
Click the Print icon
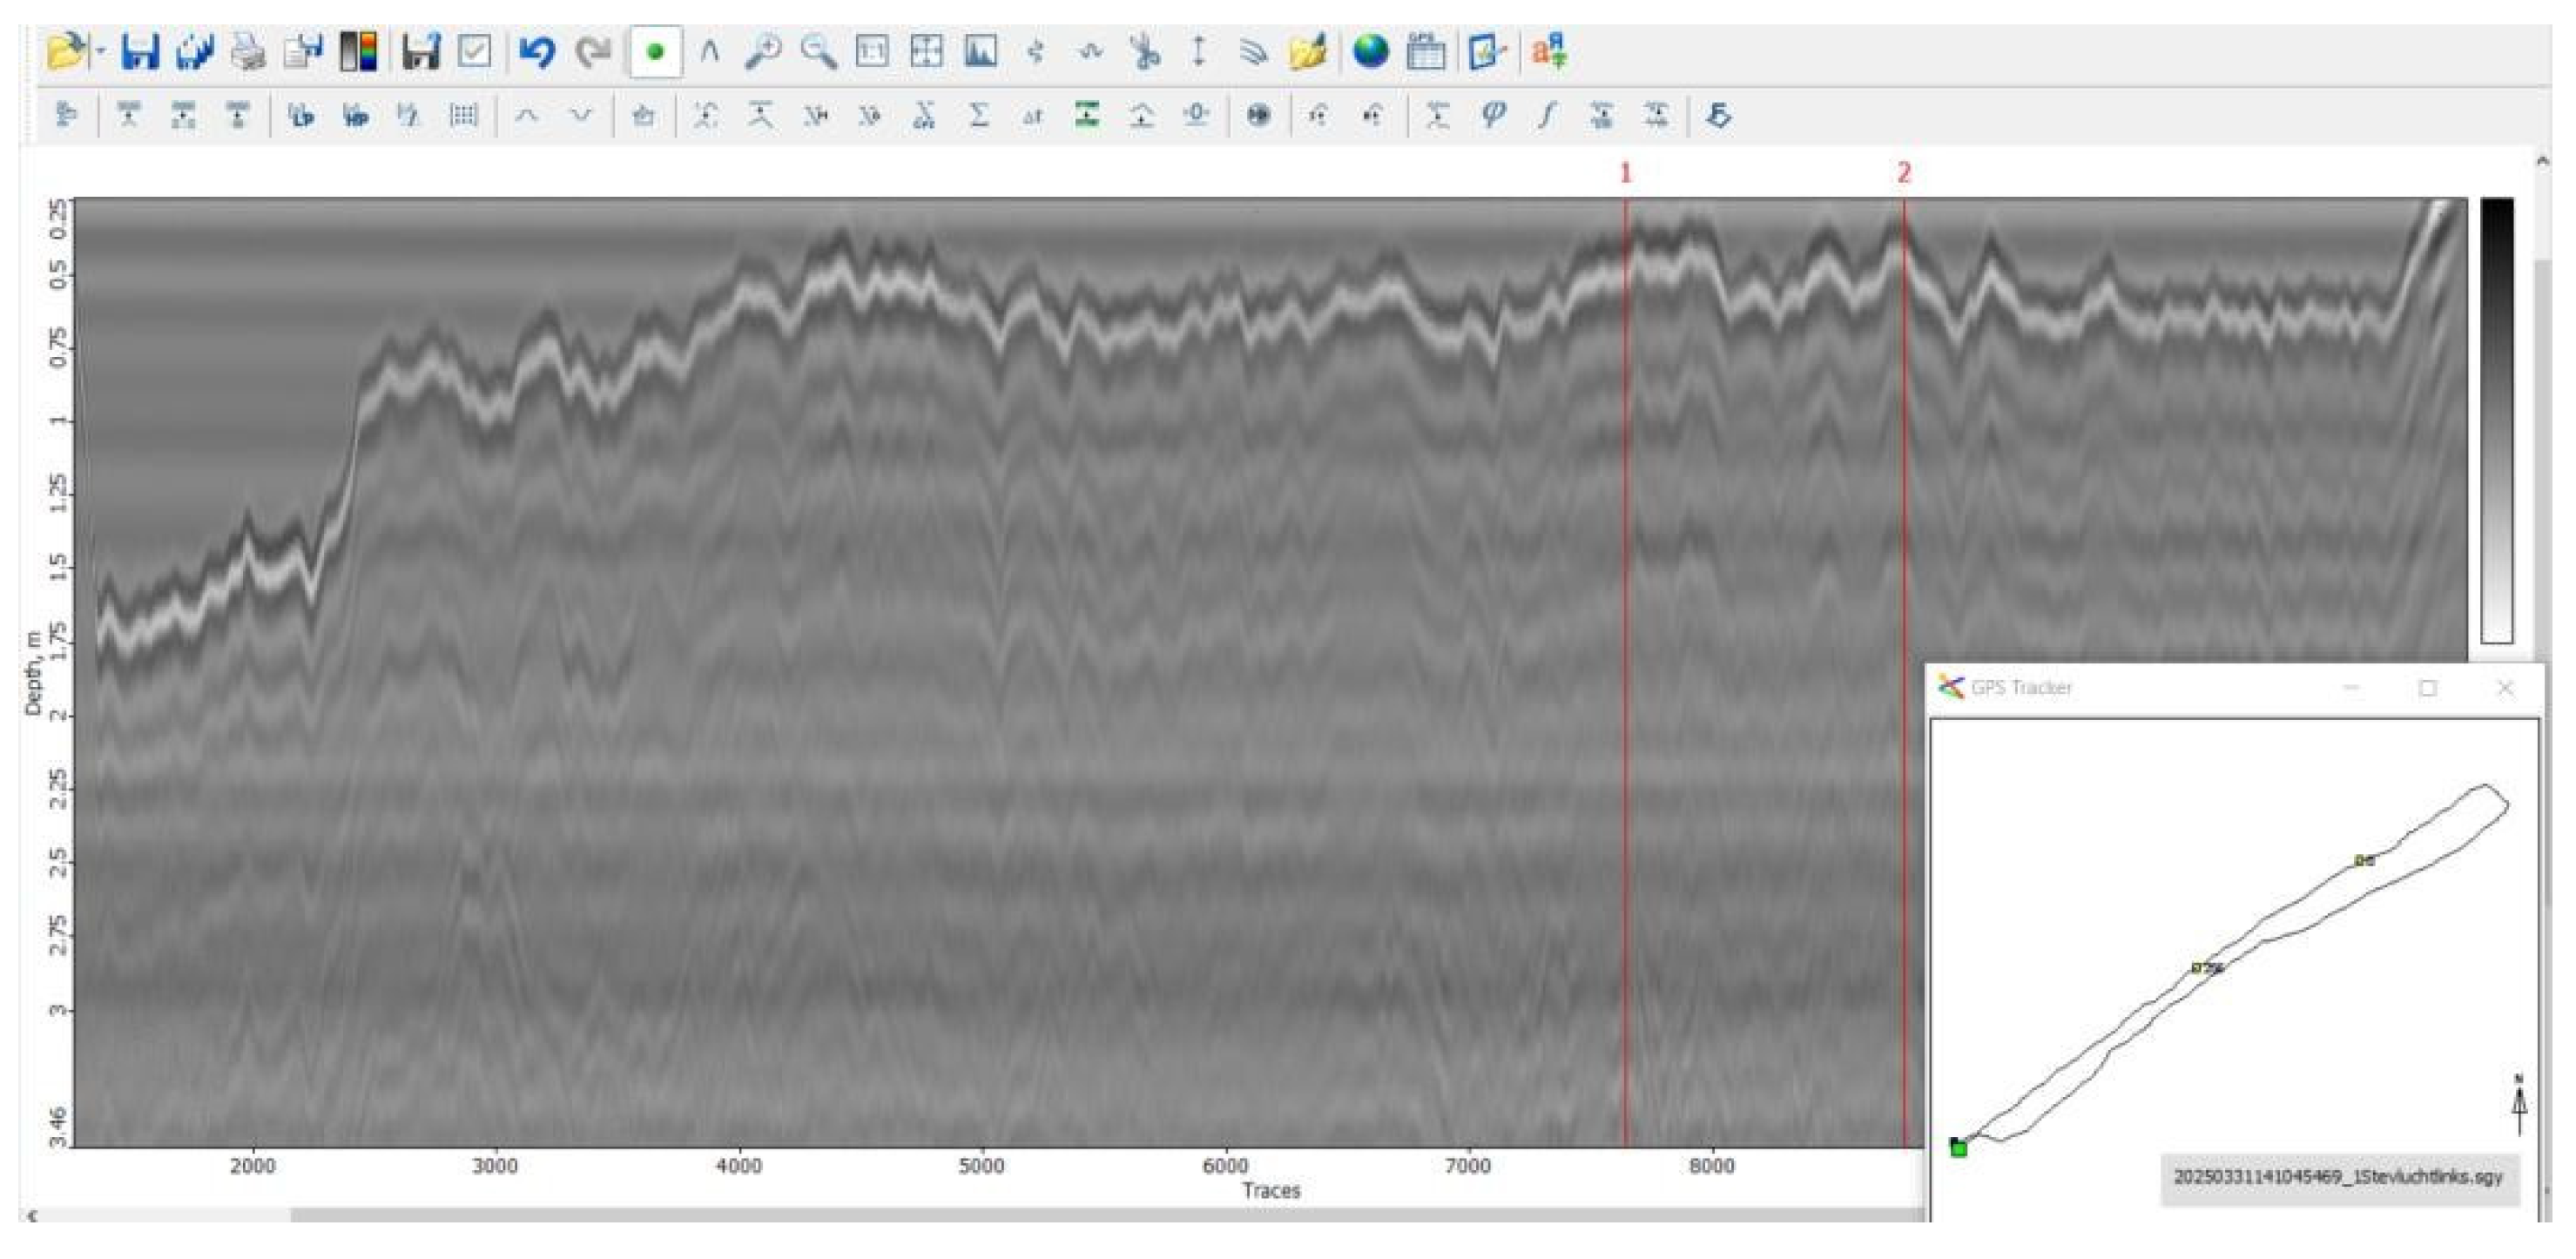(x=247, y=50)
